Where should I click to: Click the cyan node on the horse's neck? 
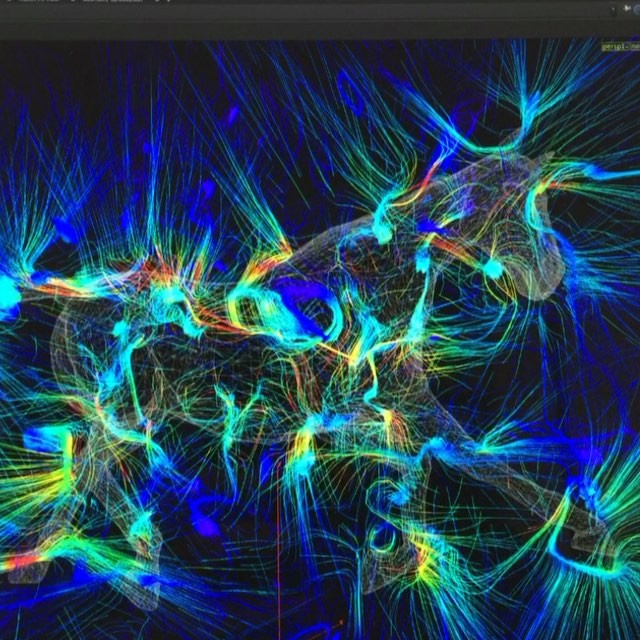coord(492,268)
